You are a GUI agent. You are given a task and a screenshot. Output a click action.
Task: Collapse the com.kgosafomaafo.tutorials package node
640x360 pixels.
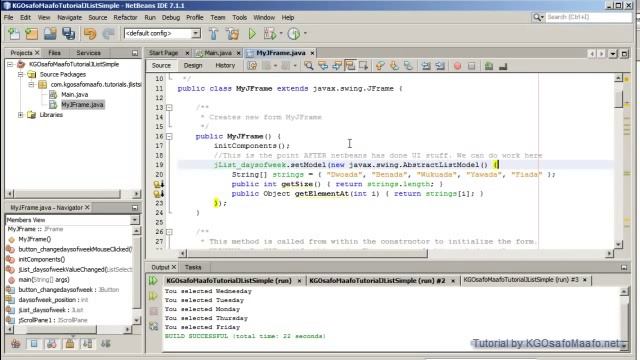[x=31, y=84]
